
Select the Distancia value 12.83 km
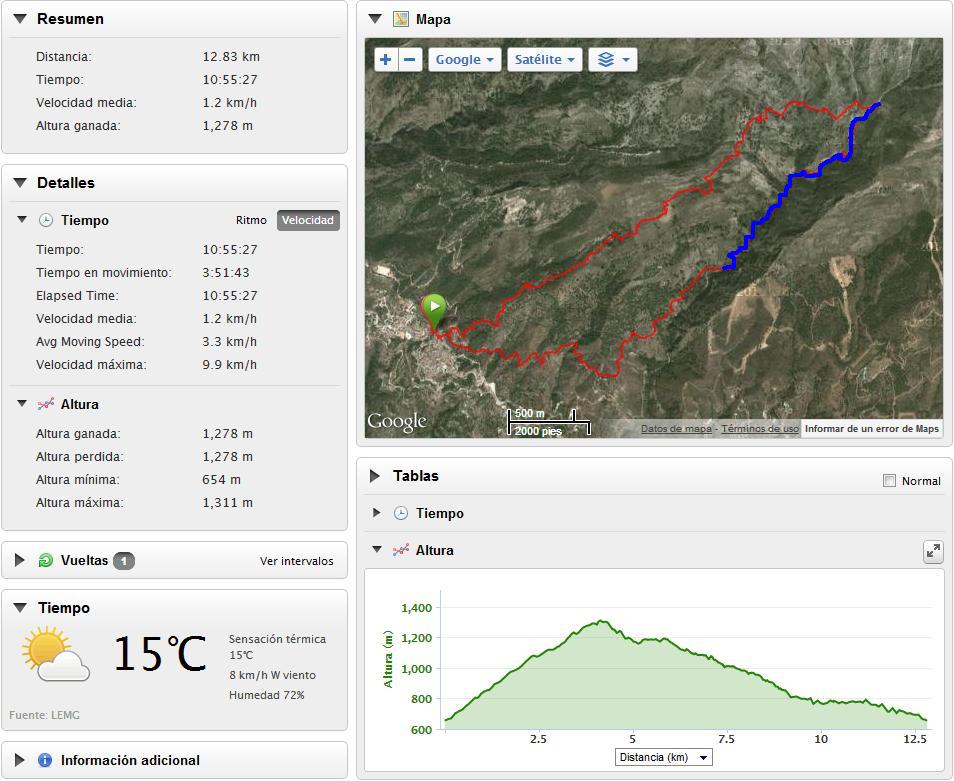click(231, 57)
